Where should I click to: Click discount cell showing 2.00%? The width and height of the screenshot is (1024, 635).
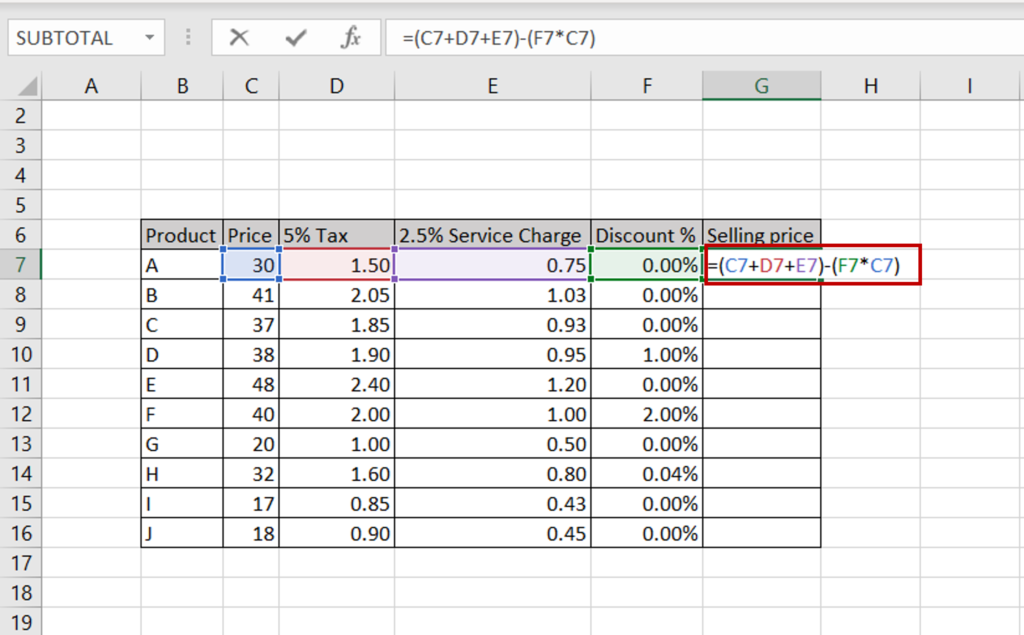click(x=647, y=414)
